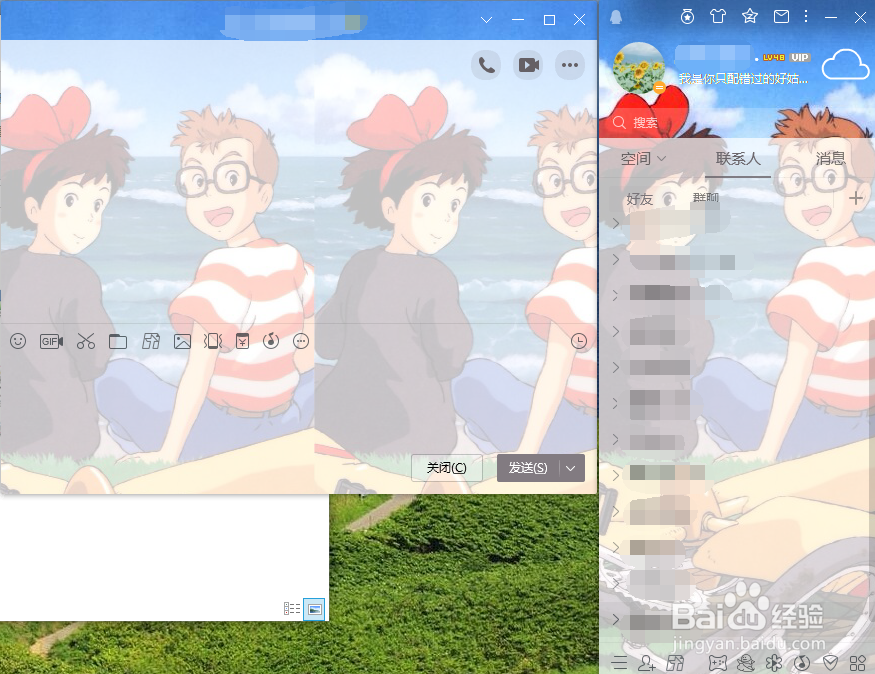Click the Tencent Docs icon in chat toolbar
Image resolution: width=875 pixels, height=674 pixels.
151,341
